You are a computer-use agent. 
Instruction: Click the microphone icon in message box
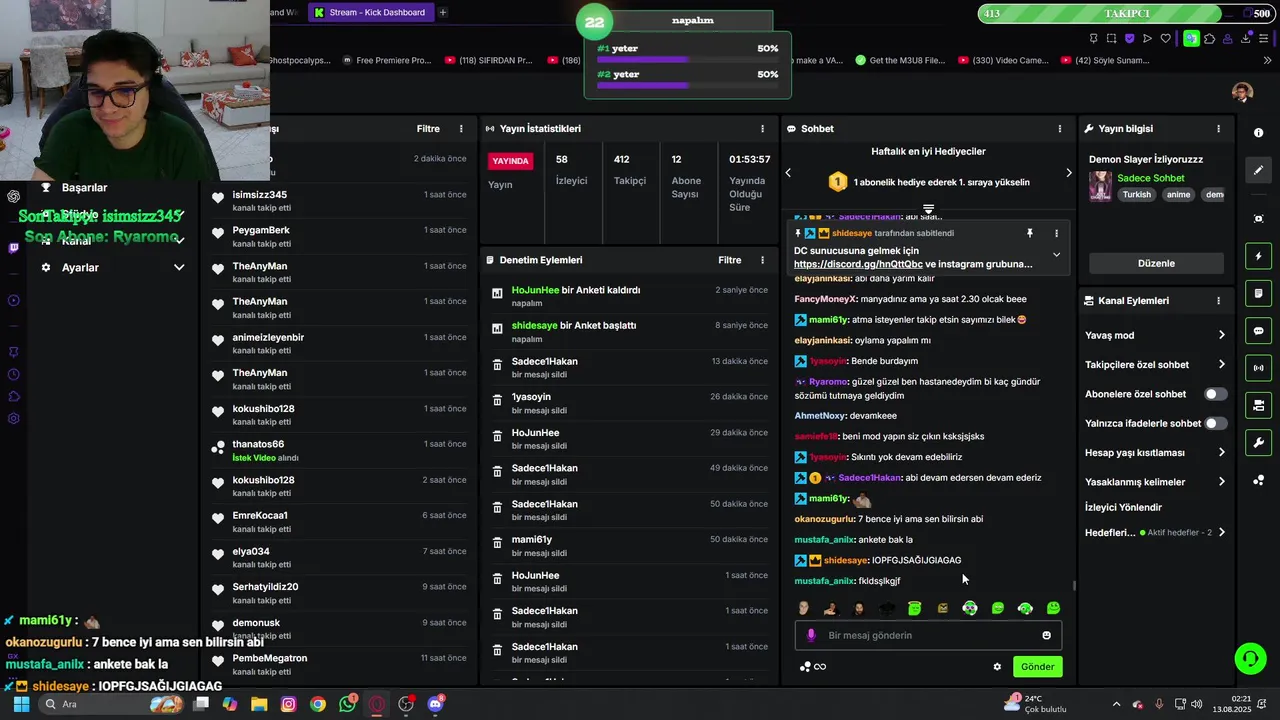pyautogui.click(x=811, y=635)
